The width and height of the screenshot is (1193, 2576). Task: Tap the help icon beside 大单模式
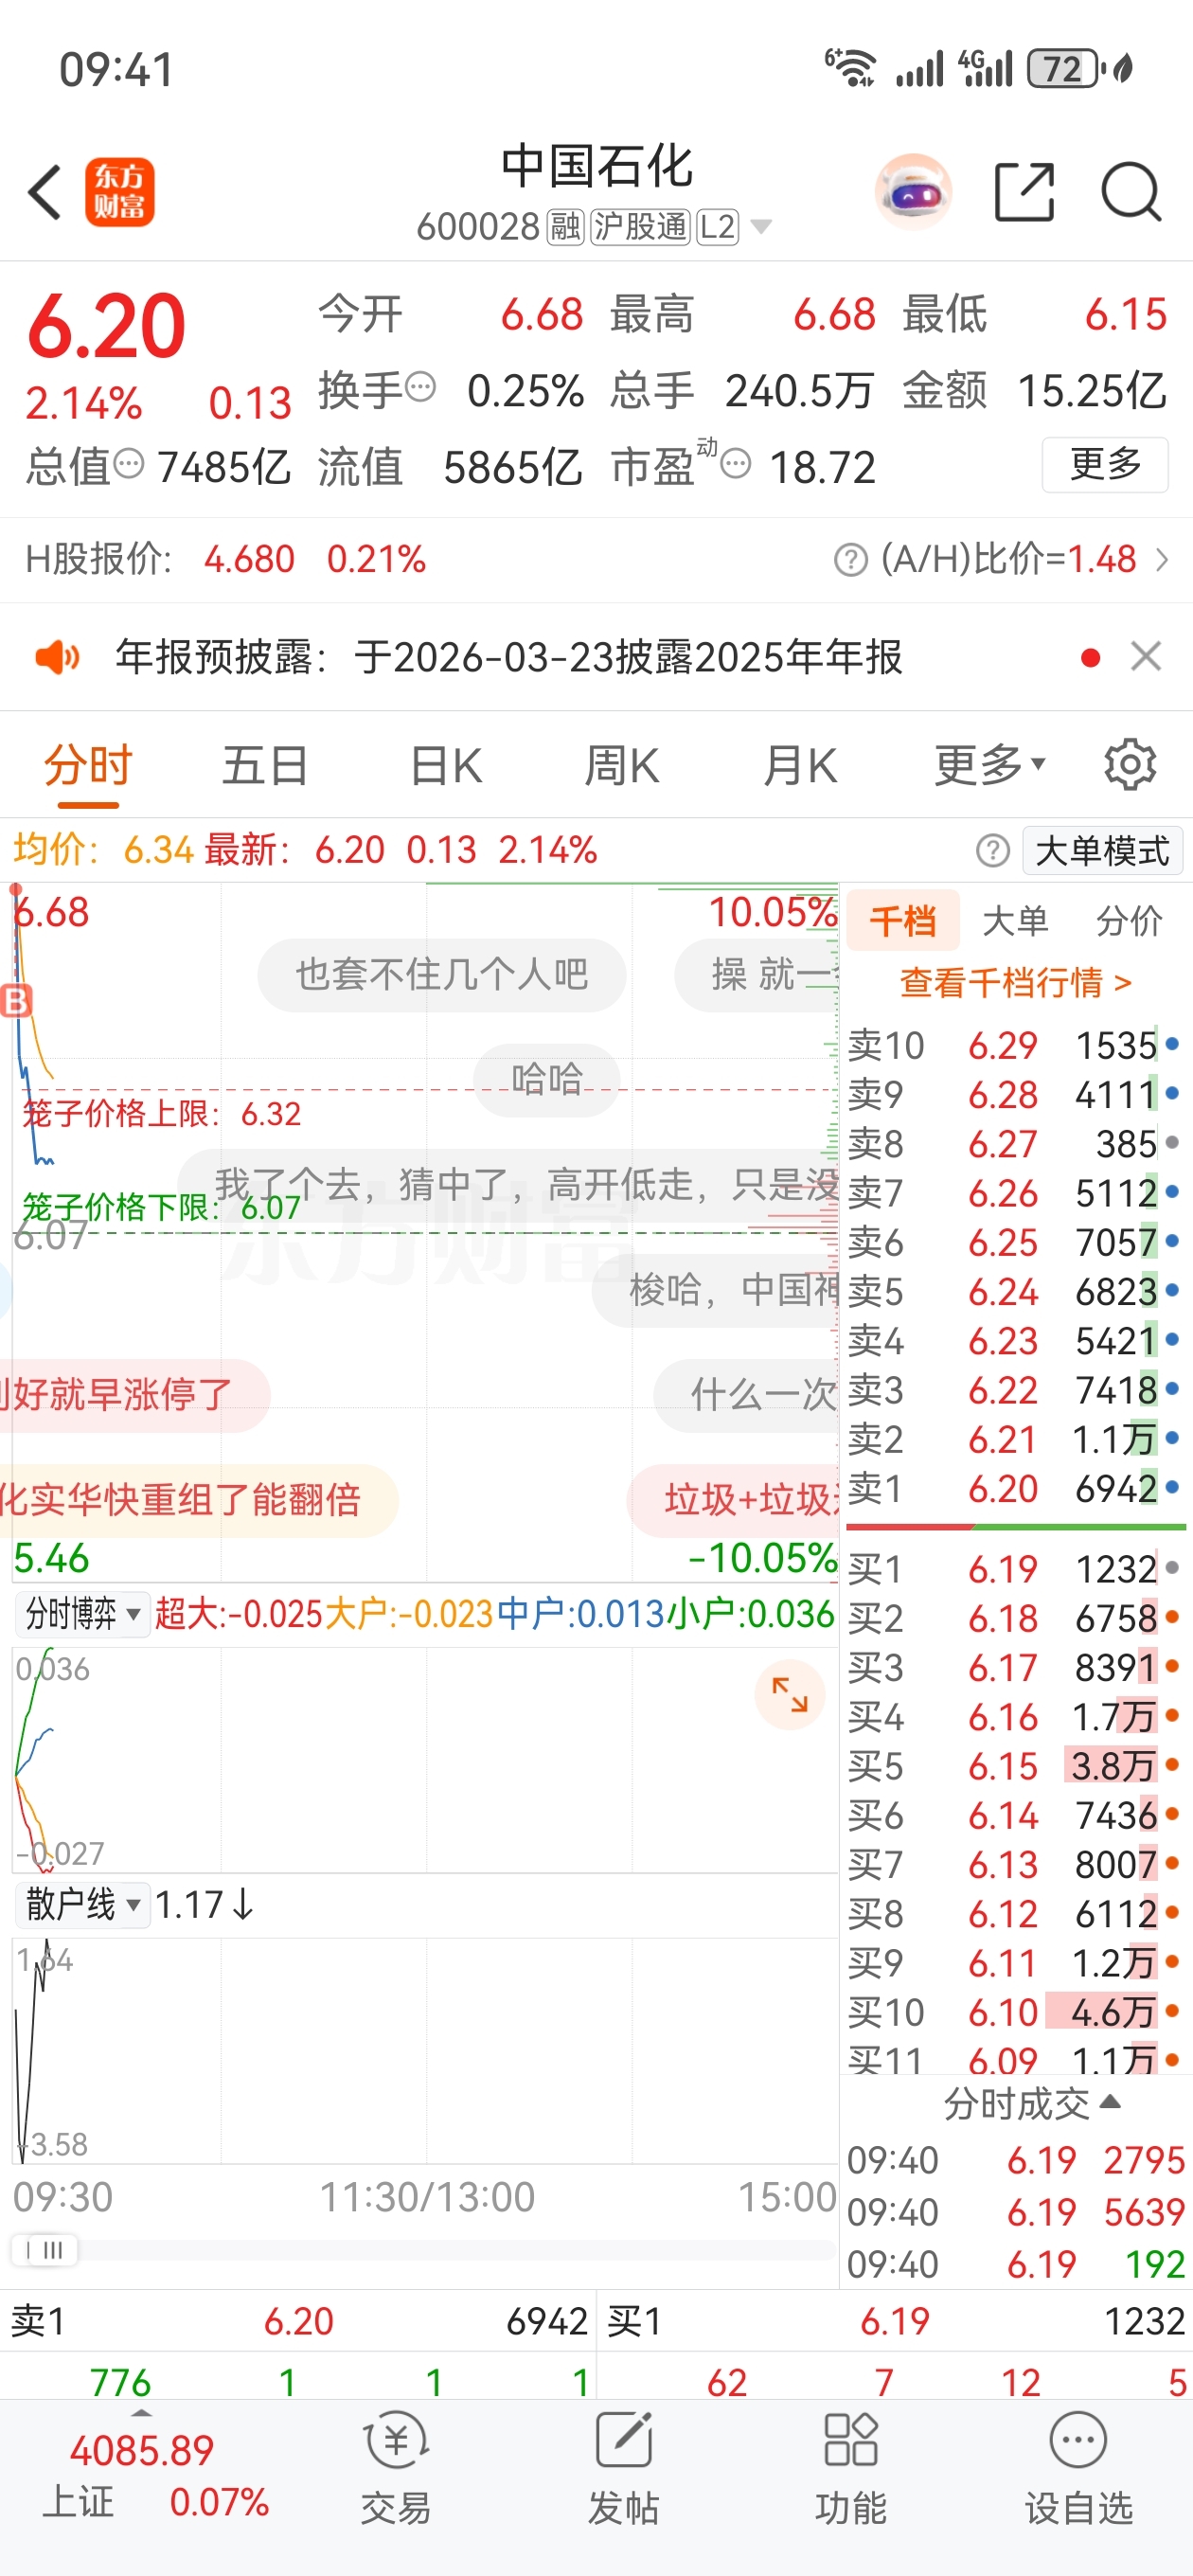click(992, 851)
